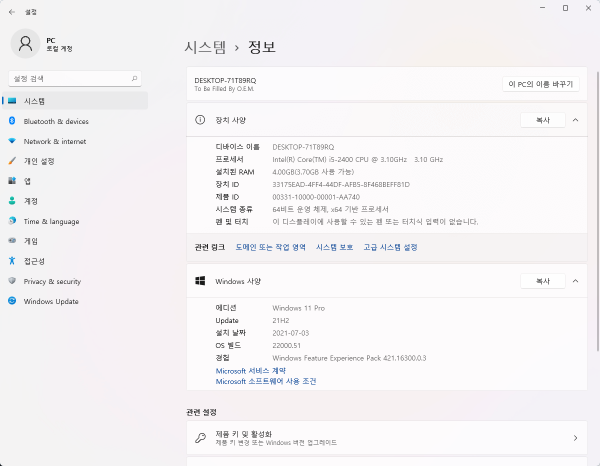Click the key icon for 제품 키 및 활성화
Screen dimensions: 600x466
click(200, 438)
